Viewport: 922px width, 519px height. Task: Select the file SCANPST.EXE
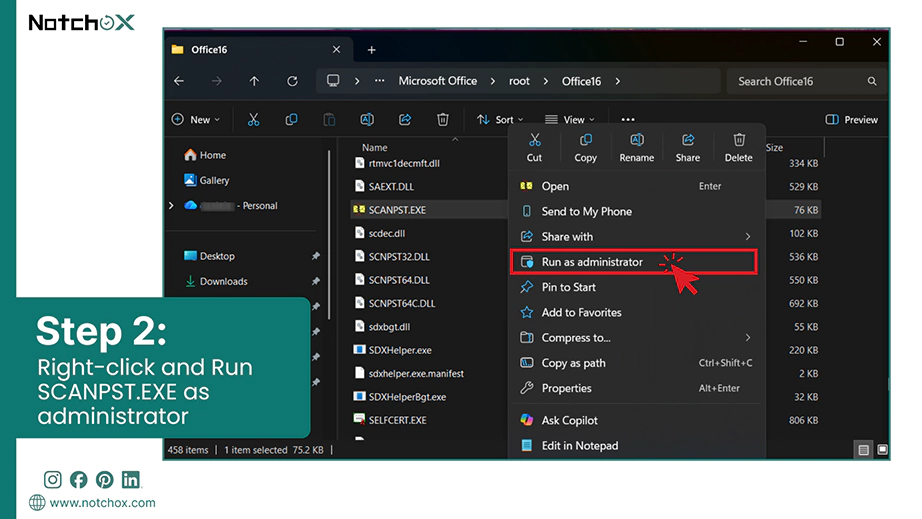[x=389, y=209]
